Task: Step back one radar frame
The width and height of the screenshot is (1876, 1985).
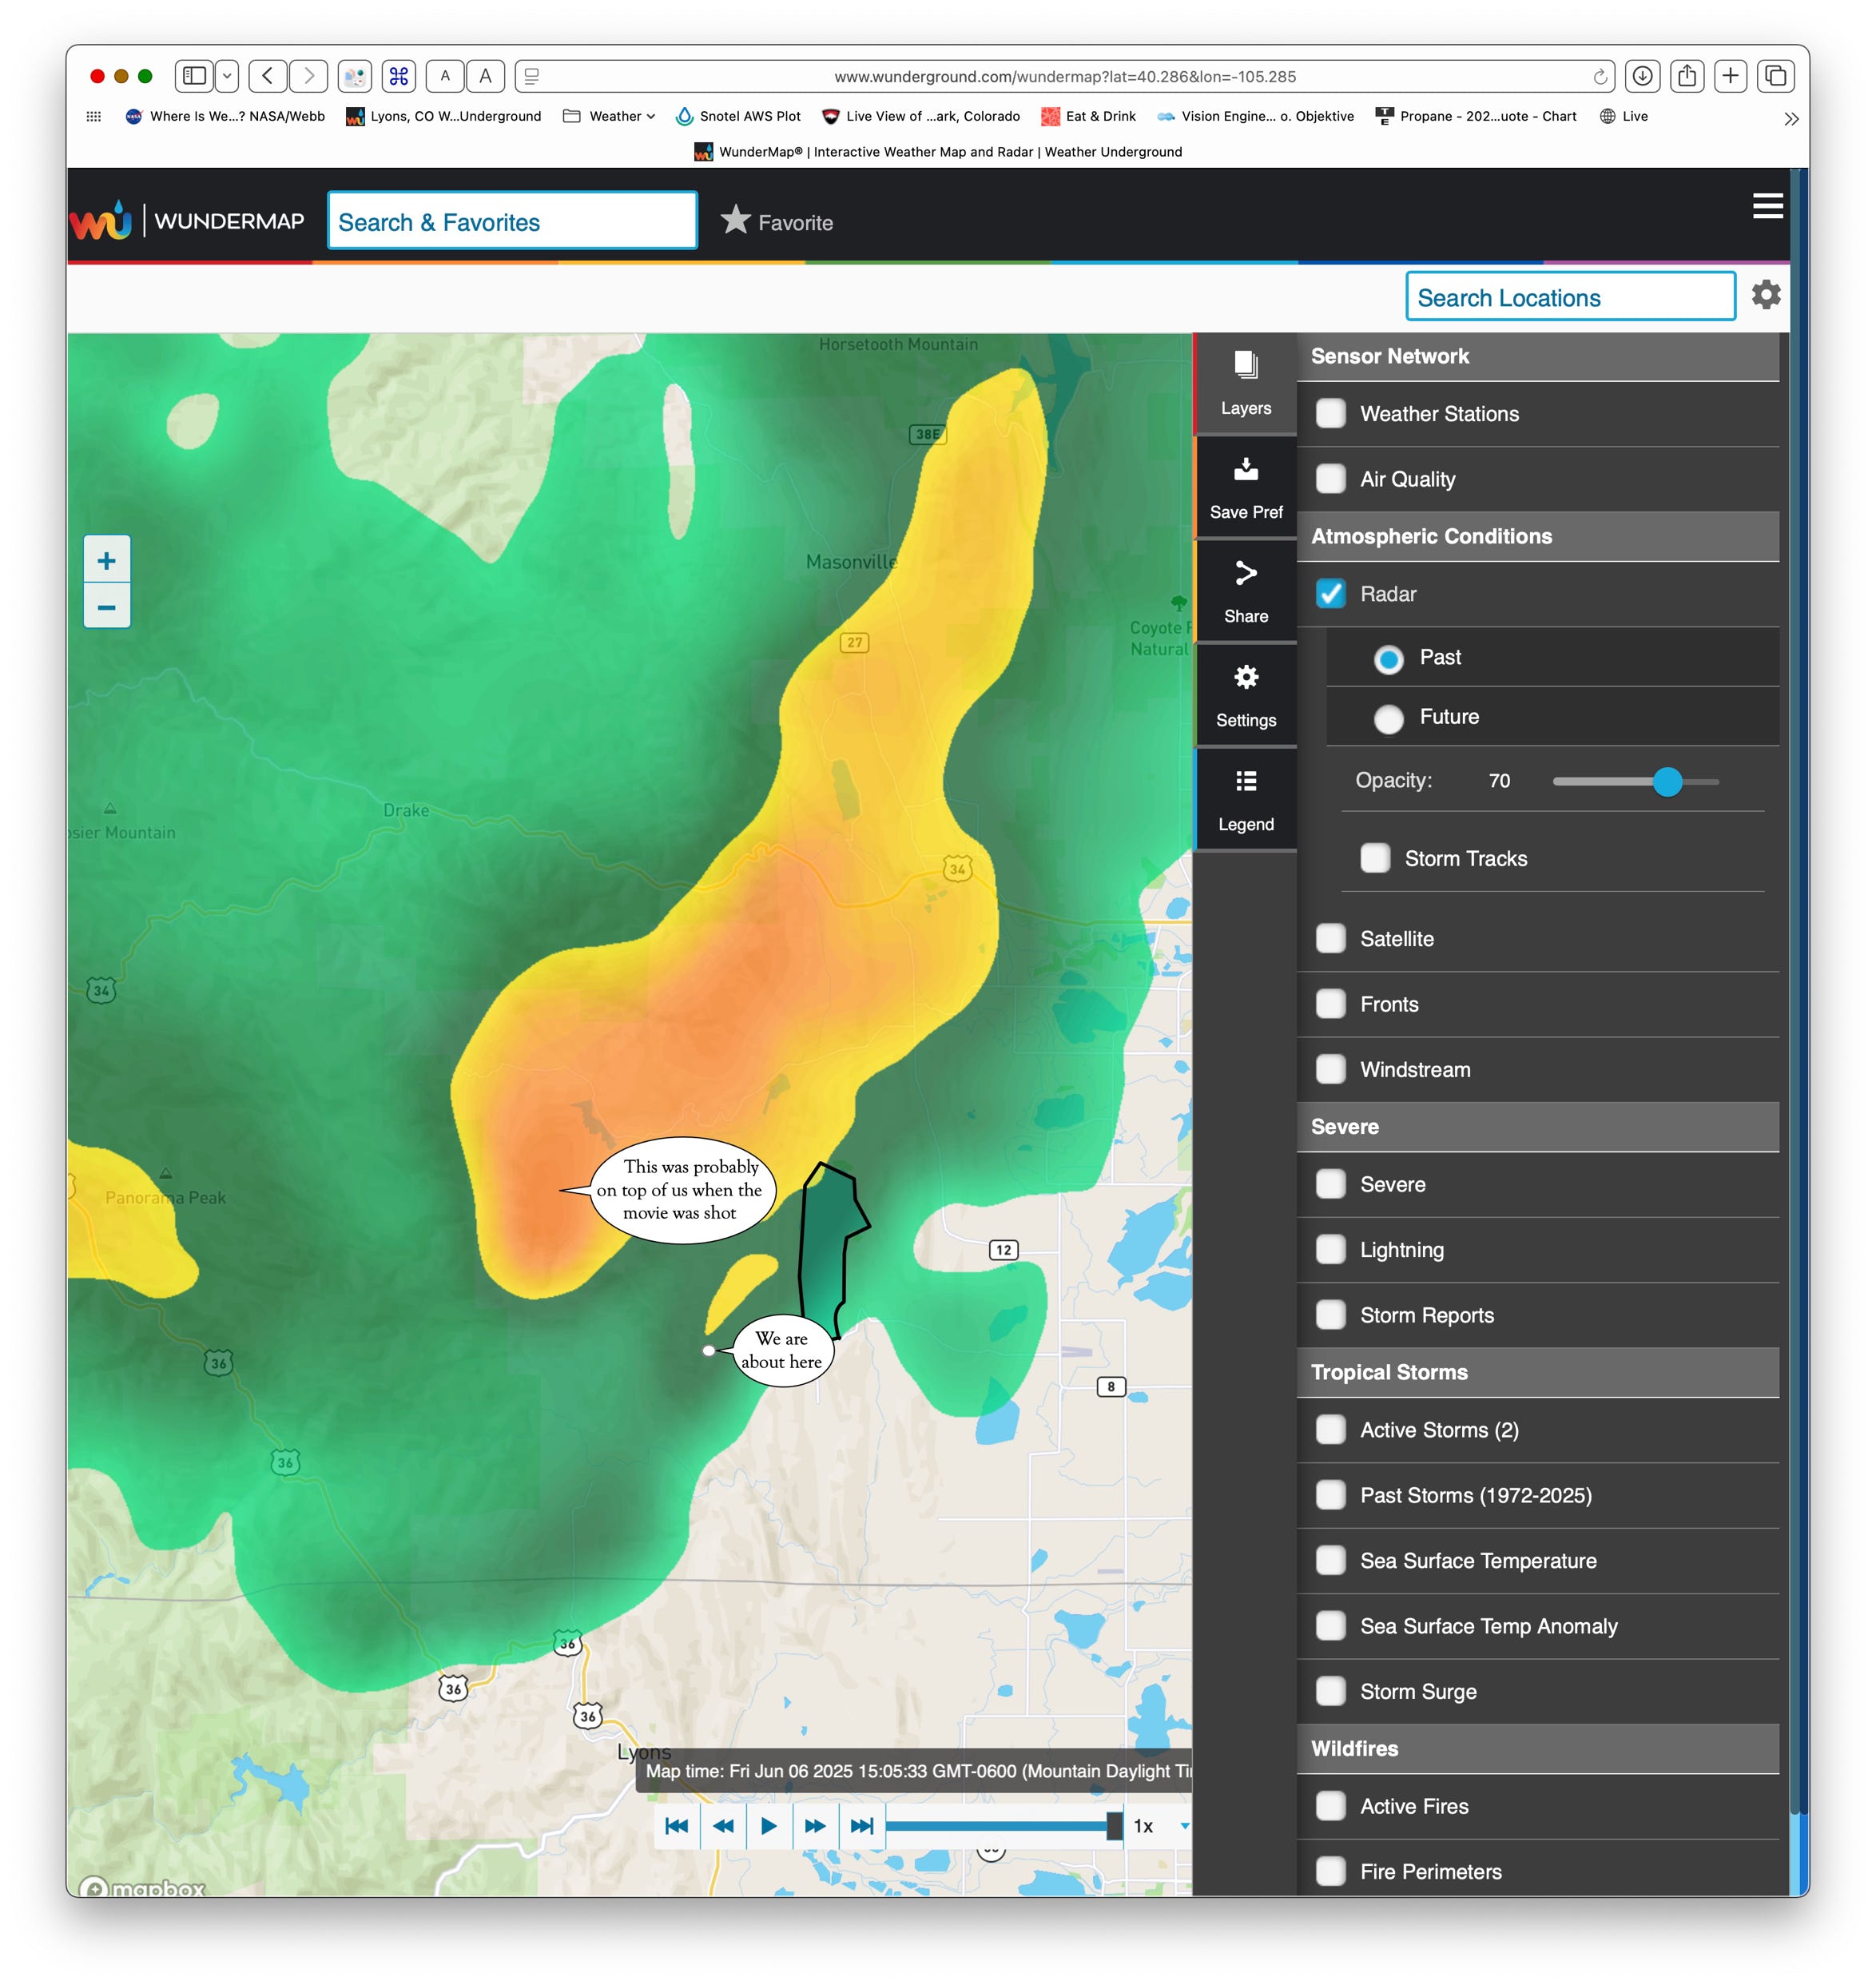Action: pos(723,1826)
